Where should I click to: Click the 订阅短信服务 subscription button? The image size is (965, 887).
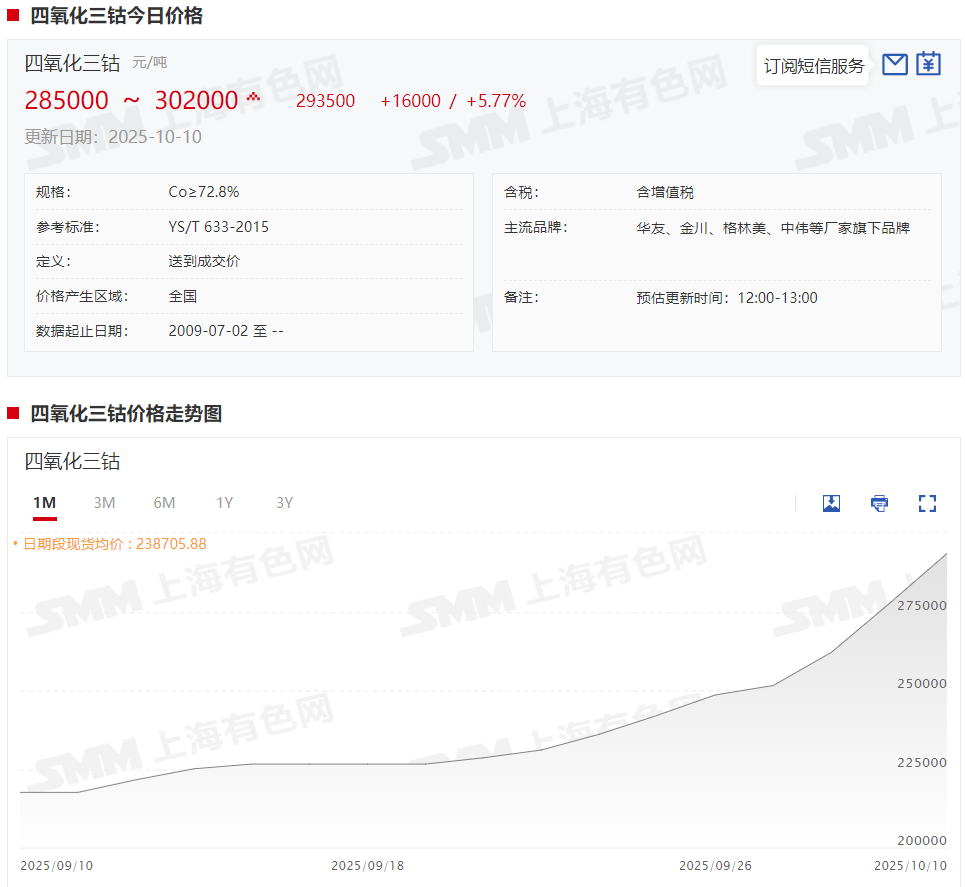click(813, 66)
